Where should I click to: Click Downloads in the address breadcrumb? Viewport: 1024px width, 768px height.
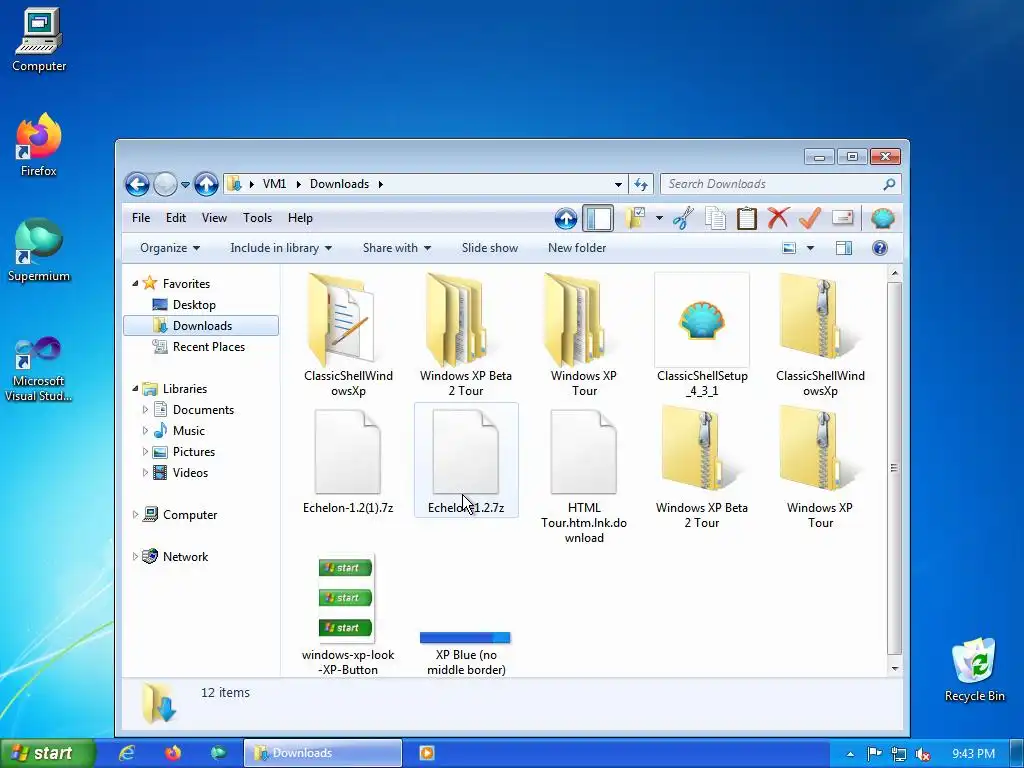click(340, 184)
